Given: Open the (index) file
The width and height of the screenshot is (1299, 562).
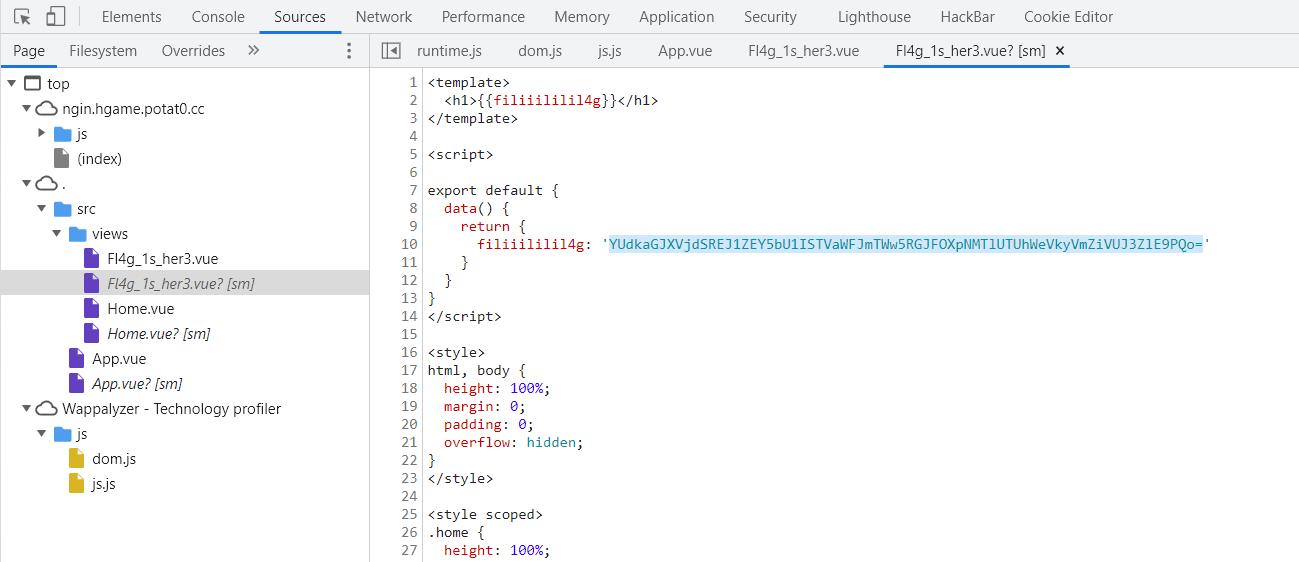Looking at the screenshot, I should point(99,159).
